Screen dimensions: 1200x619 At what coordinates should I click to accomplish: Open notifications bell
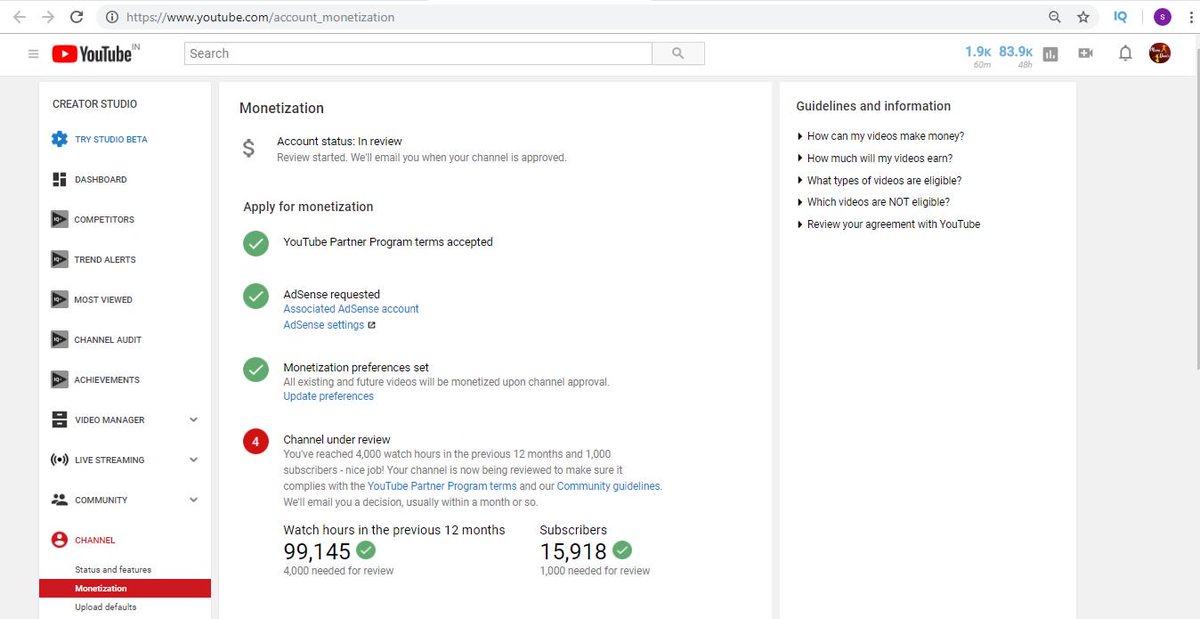pyautogui.click(x=1125, y=54)
